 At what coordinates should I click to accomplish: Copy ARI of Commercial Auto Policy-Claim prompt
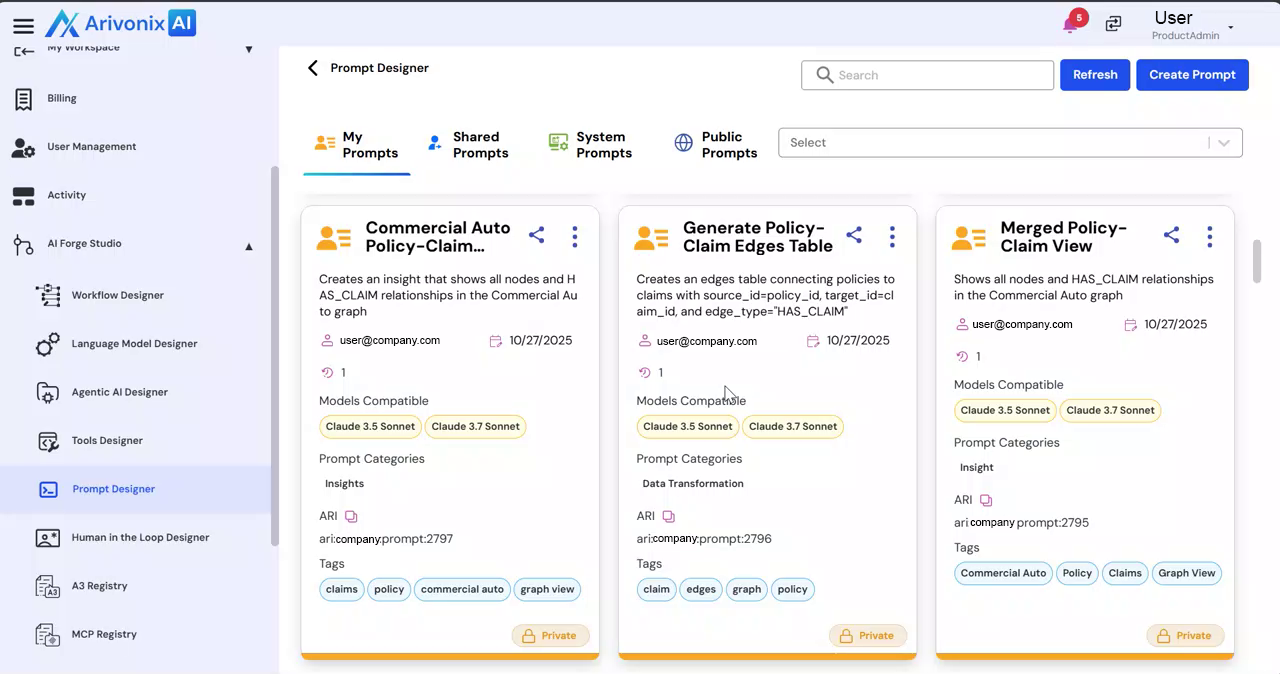point(351,516)
